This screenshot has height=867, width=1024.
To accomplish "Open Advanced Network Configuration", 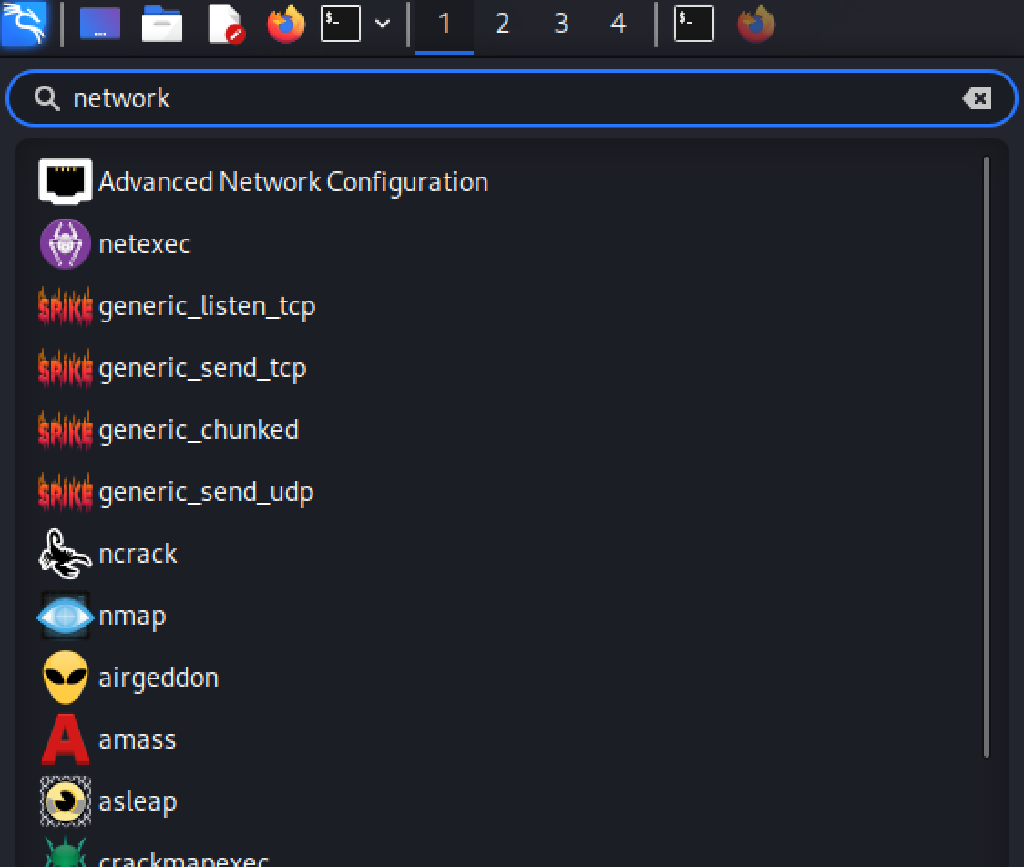I will (294, 181).
